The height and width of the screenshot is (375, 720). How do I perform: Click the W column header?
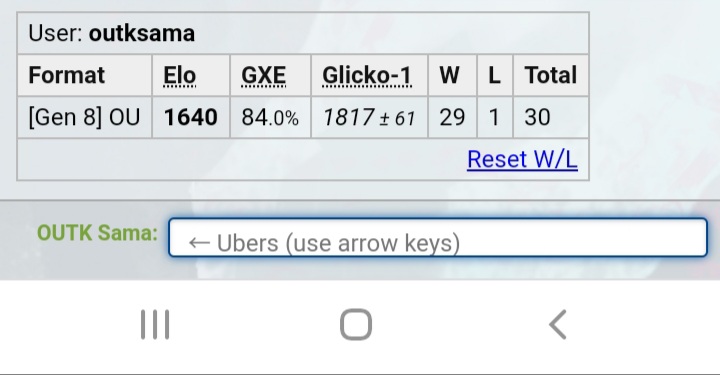pyautogui.click(x=450, y=75)
